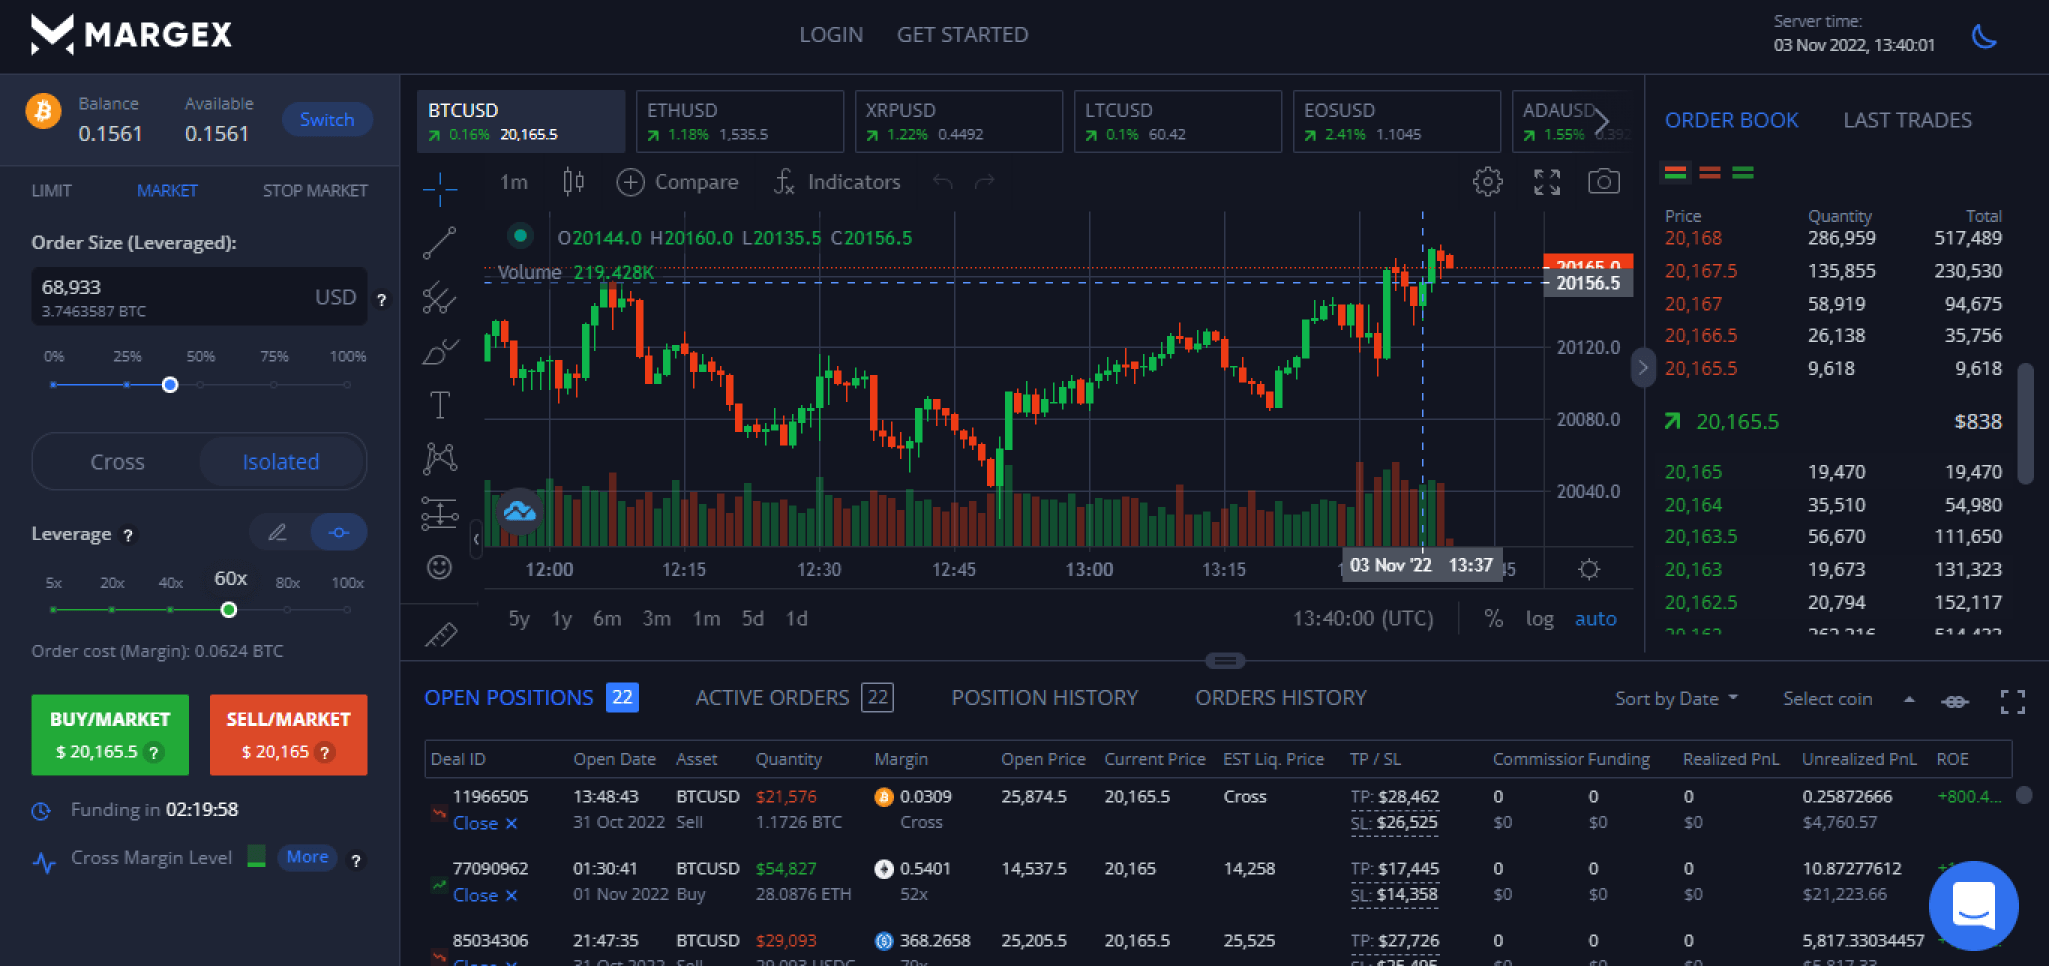The width and height of the screenshot is (2050, 967).
Task: Switch leverage to slider mode
Action: pos(339,532)
